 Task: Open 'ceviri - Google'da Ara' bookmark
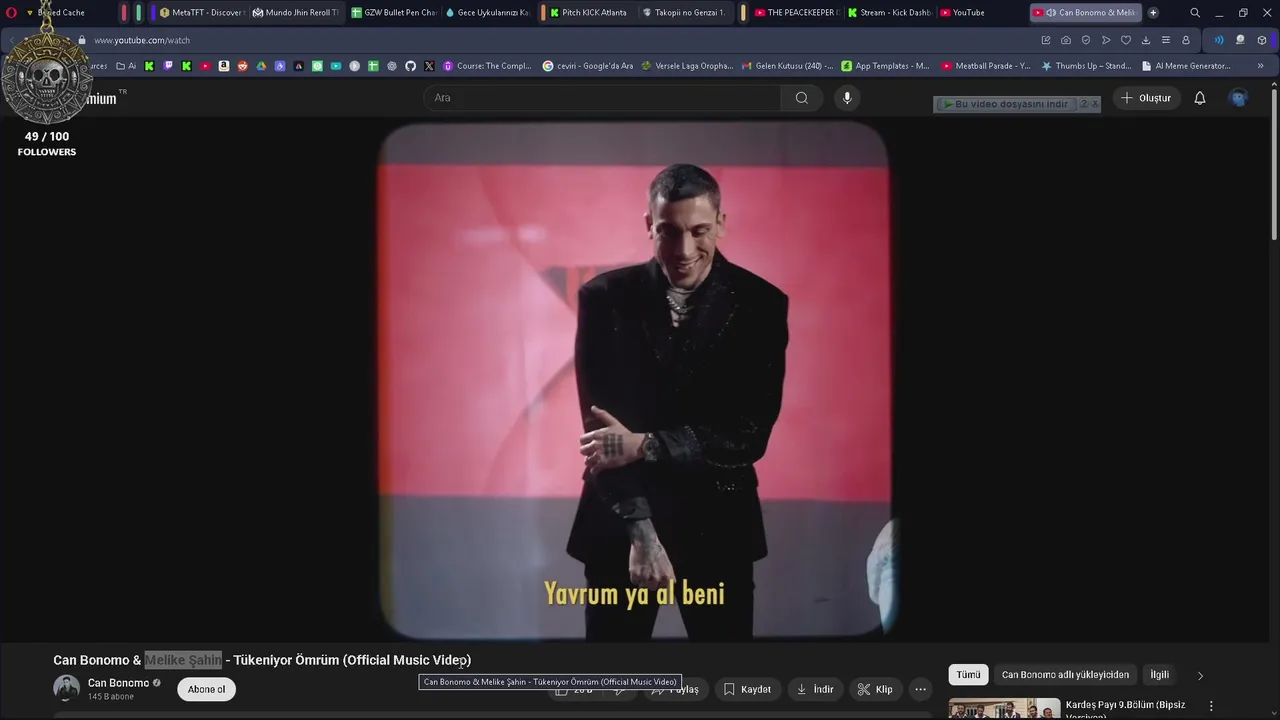tap(588, 66)
